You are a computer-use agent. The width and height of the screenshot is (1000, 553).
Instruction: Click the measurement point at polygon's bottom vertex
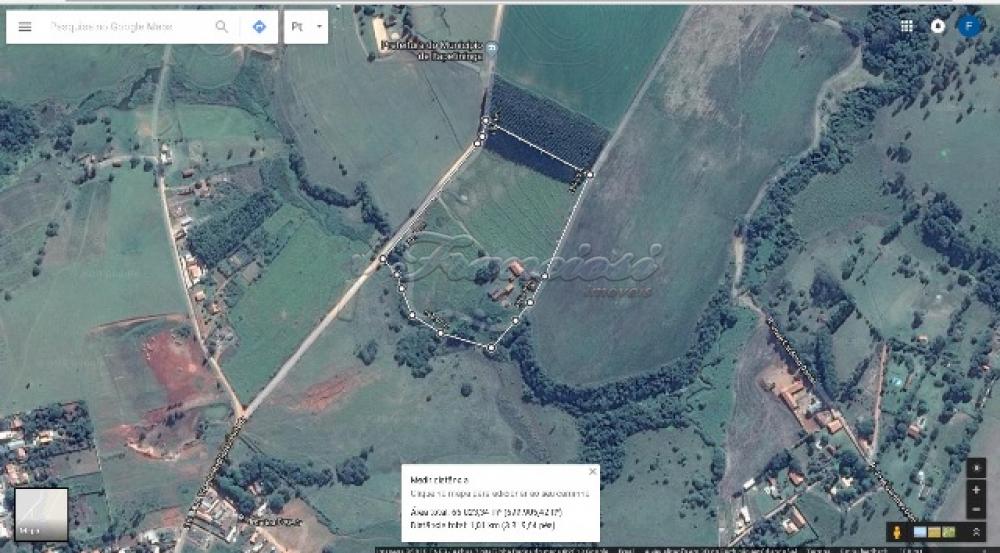(x=490, y=348)
